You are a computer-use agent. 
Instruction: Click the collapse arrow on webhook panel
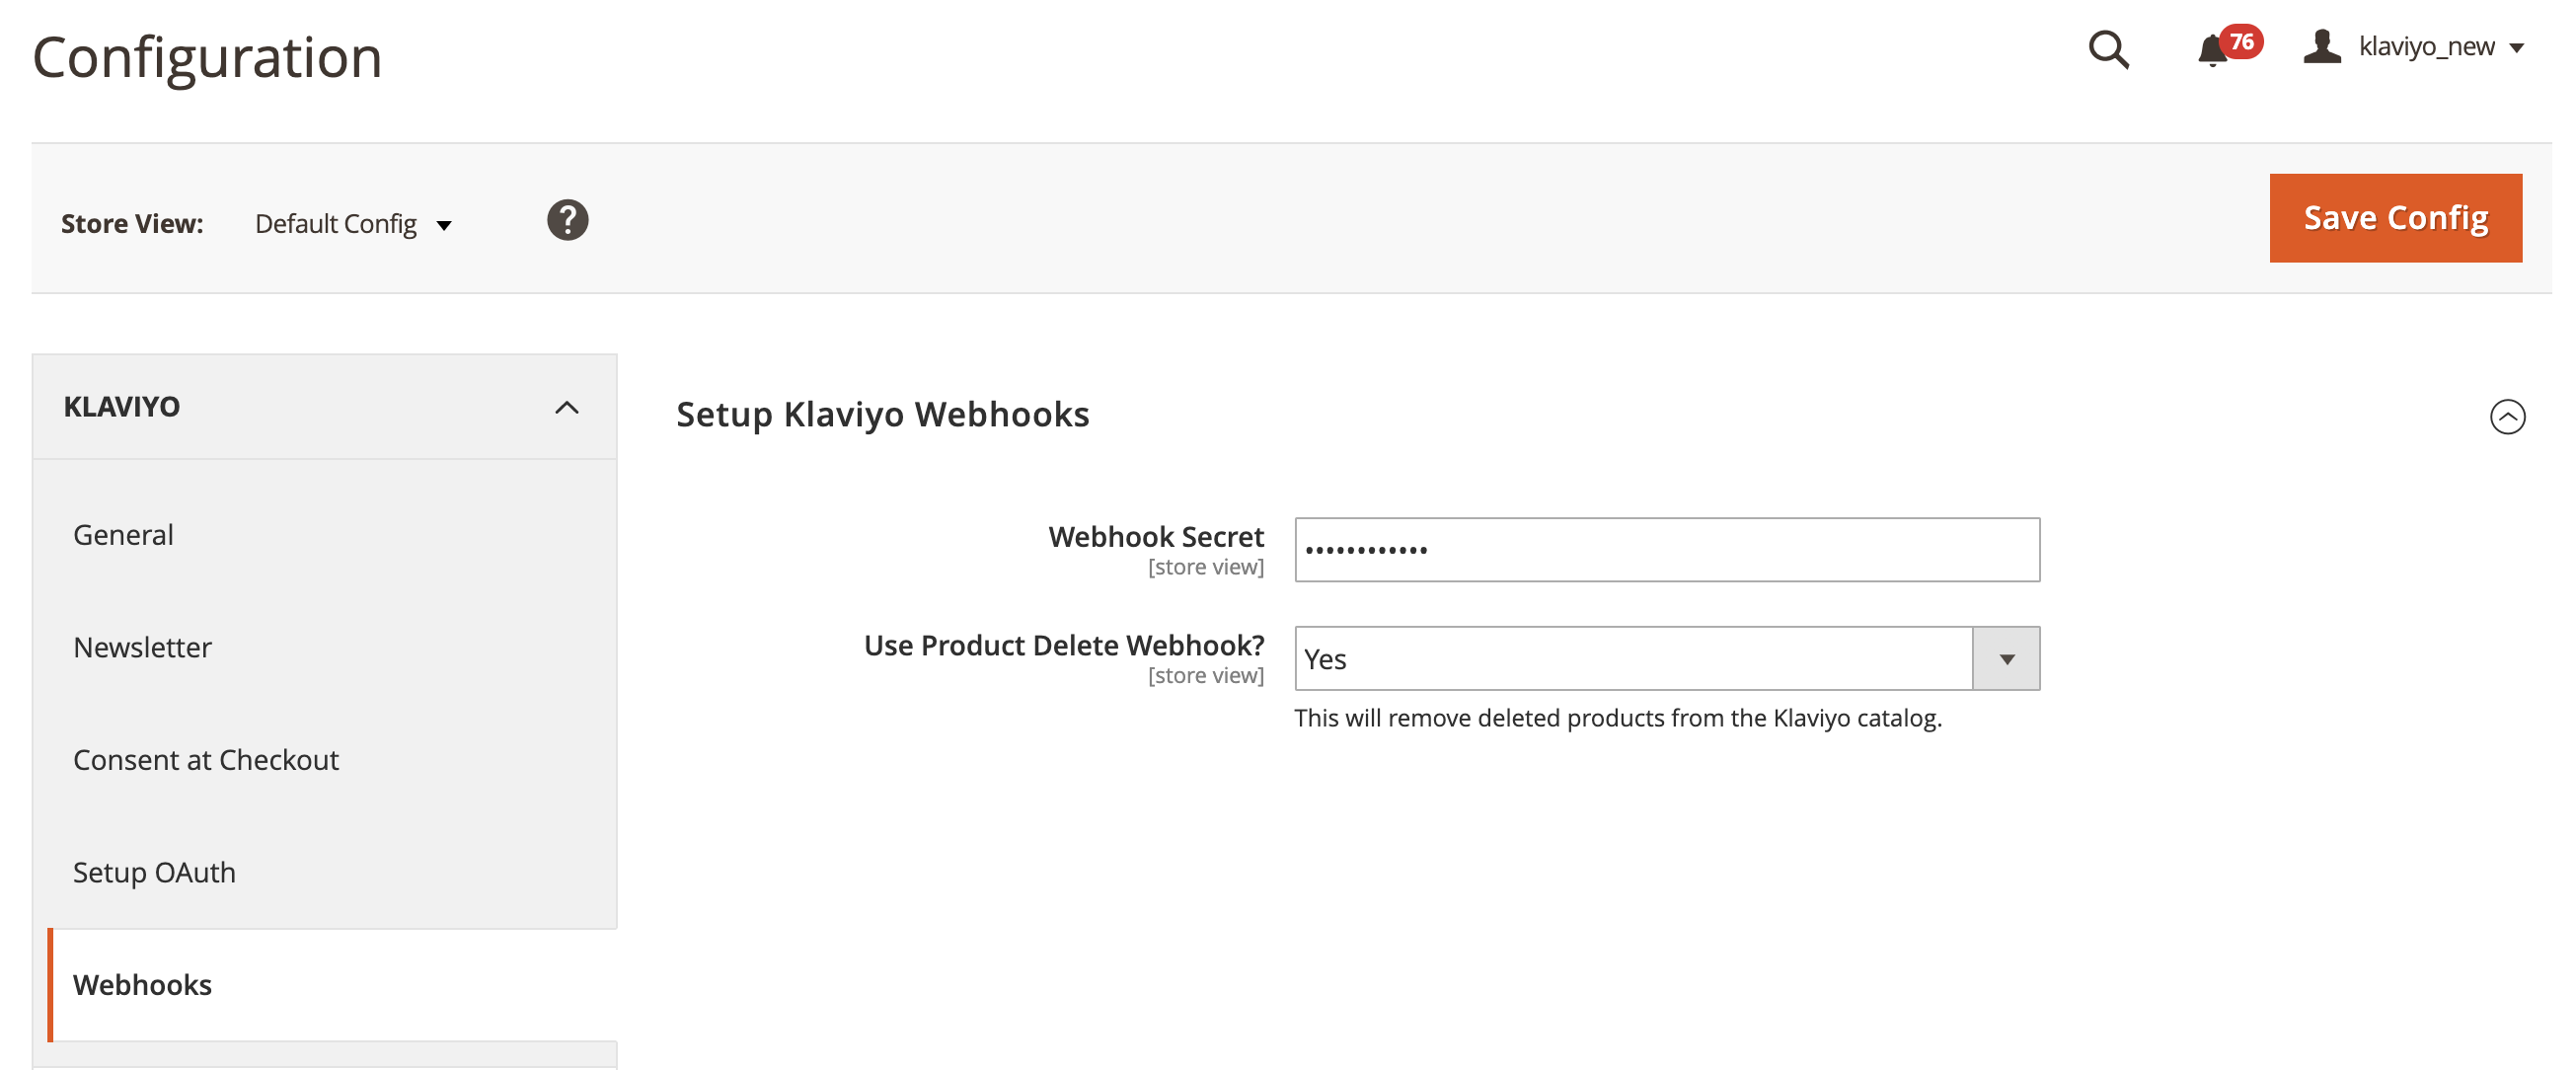pyautogui.click(x=2509, y=416)
